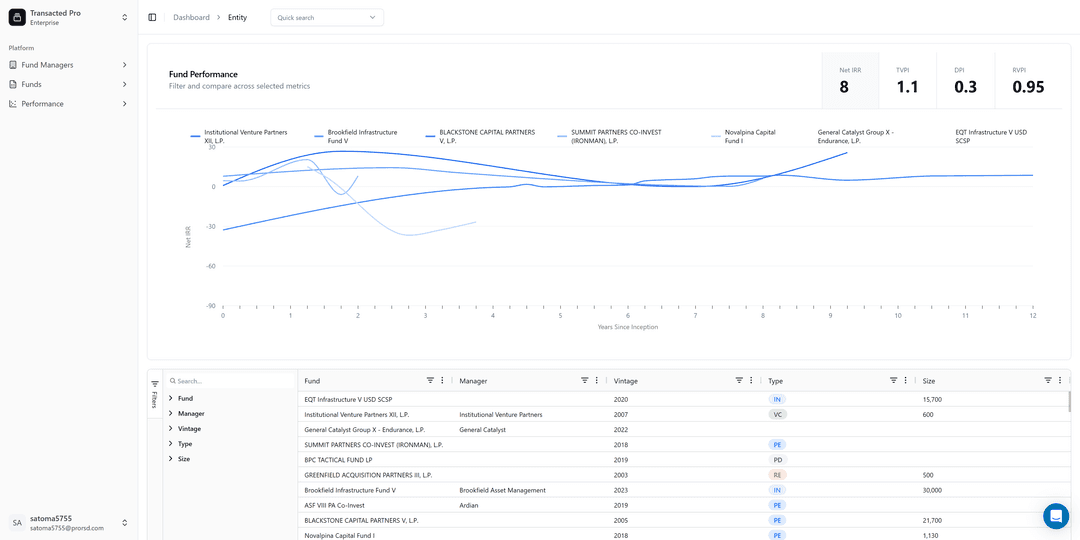Open the Fund column options menu

pos(442,380)
